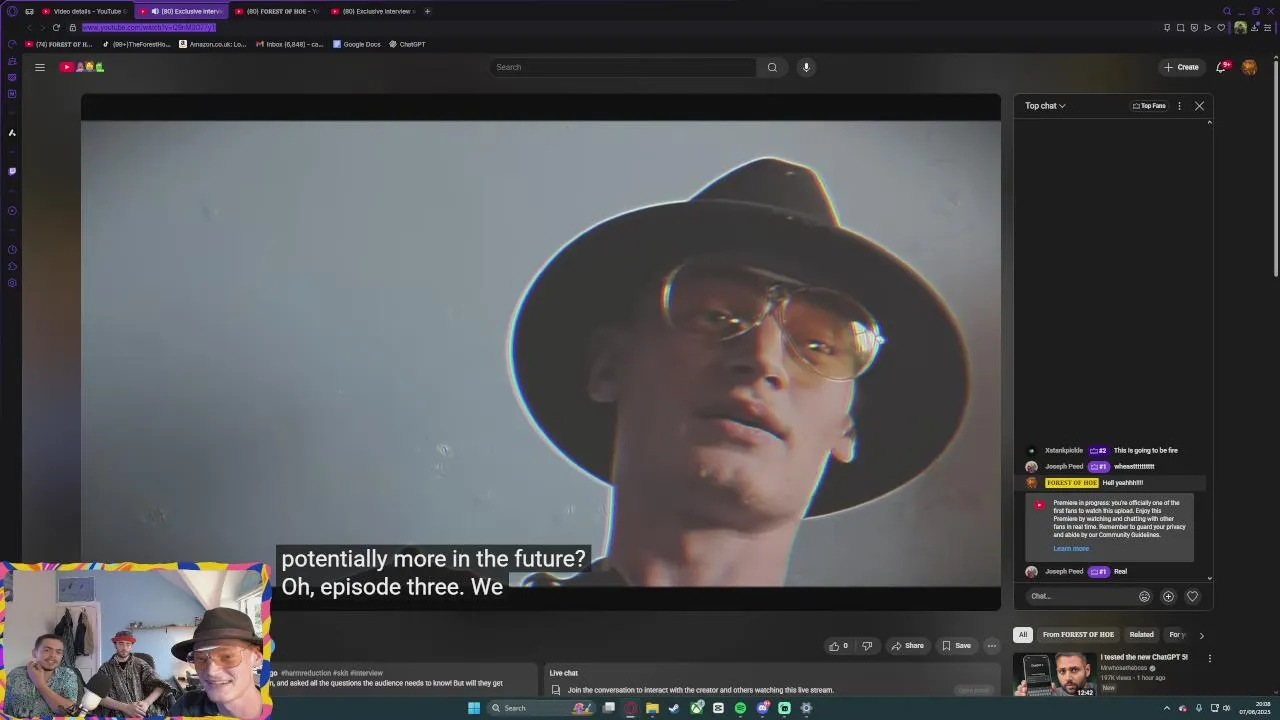Launch Spotify from the taskbar
Screen dimensions: 1280x720
[740, 708]
